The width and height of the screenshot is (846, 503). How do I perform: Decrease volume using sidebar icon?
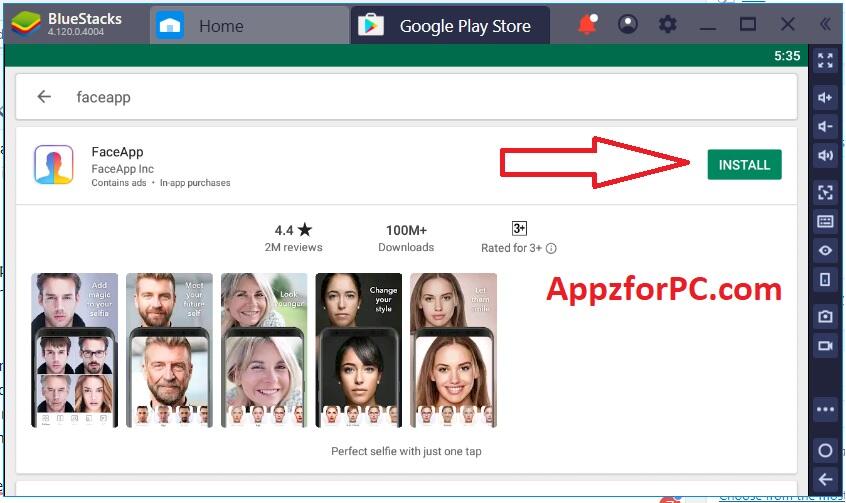[825, 126]
